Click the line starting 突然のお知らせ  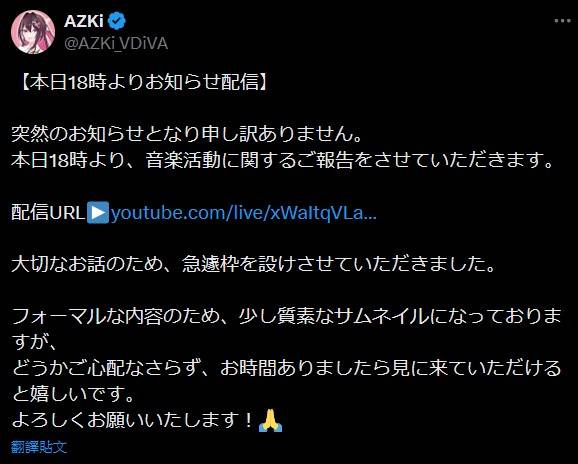tap(187, 134)
